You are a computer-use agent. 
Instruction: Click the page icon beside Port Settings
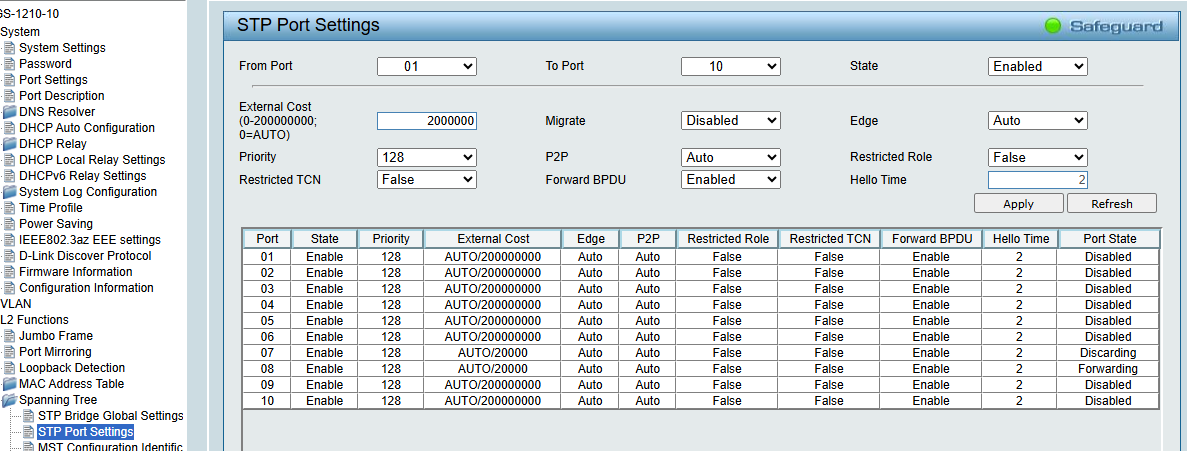(10, 80)
